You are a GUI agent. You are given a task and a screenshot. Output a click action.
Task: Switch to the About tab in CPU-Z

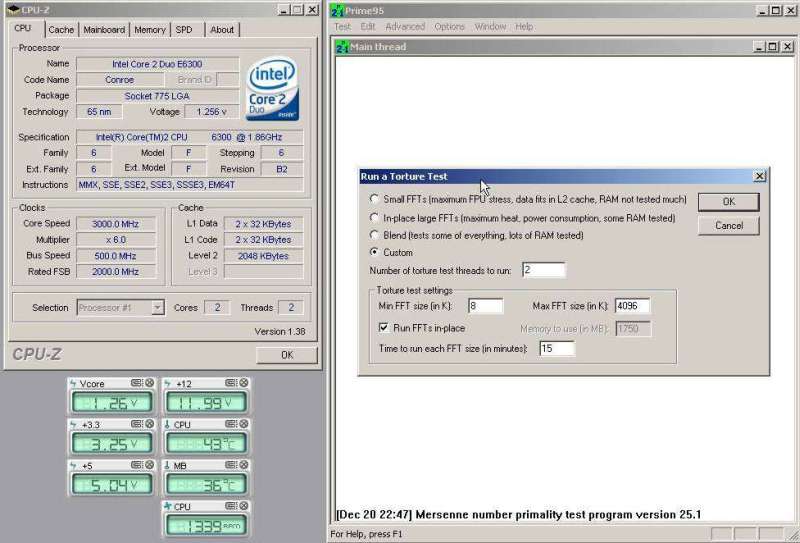(x=222, y=30)
